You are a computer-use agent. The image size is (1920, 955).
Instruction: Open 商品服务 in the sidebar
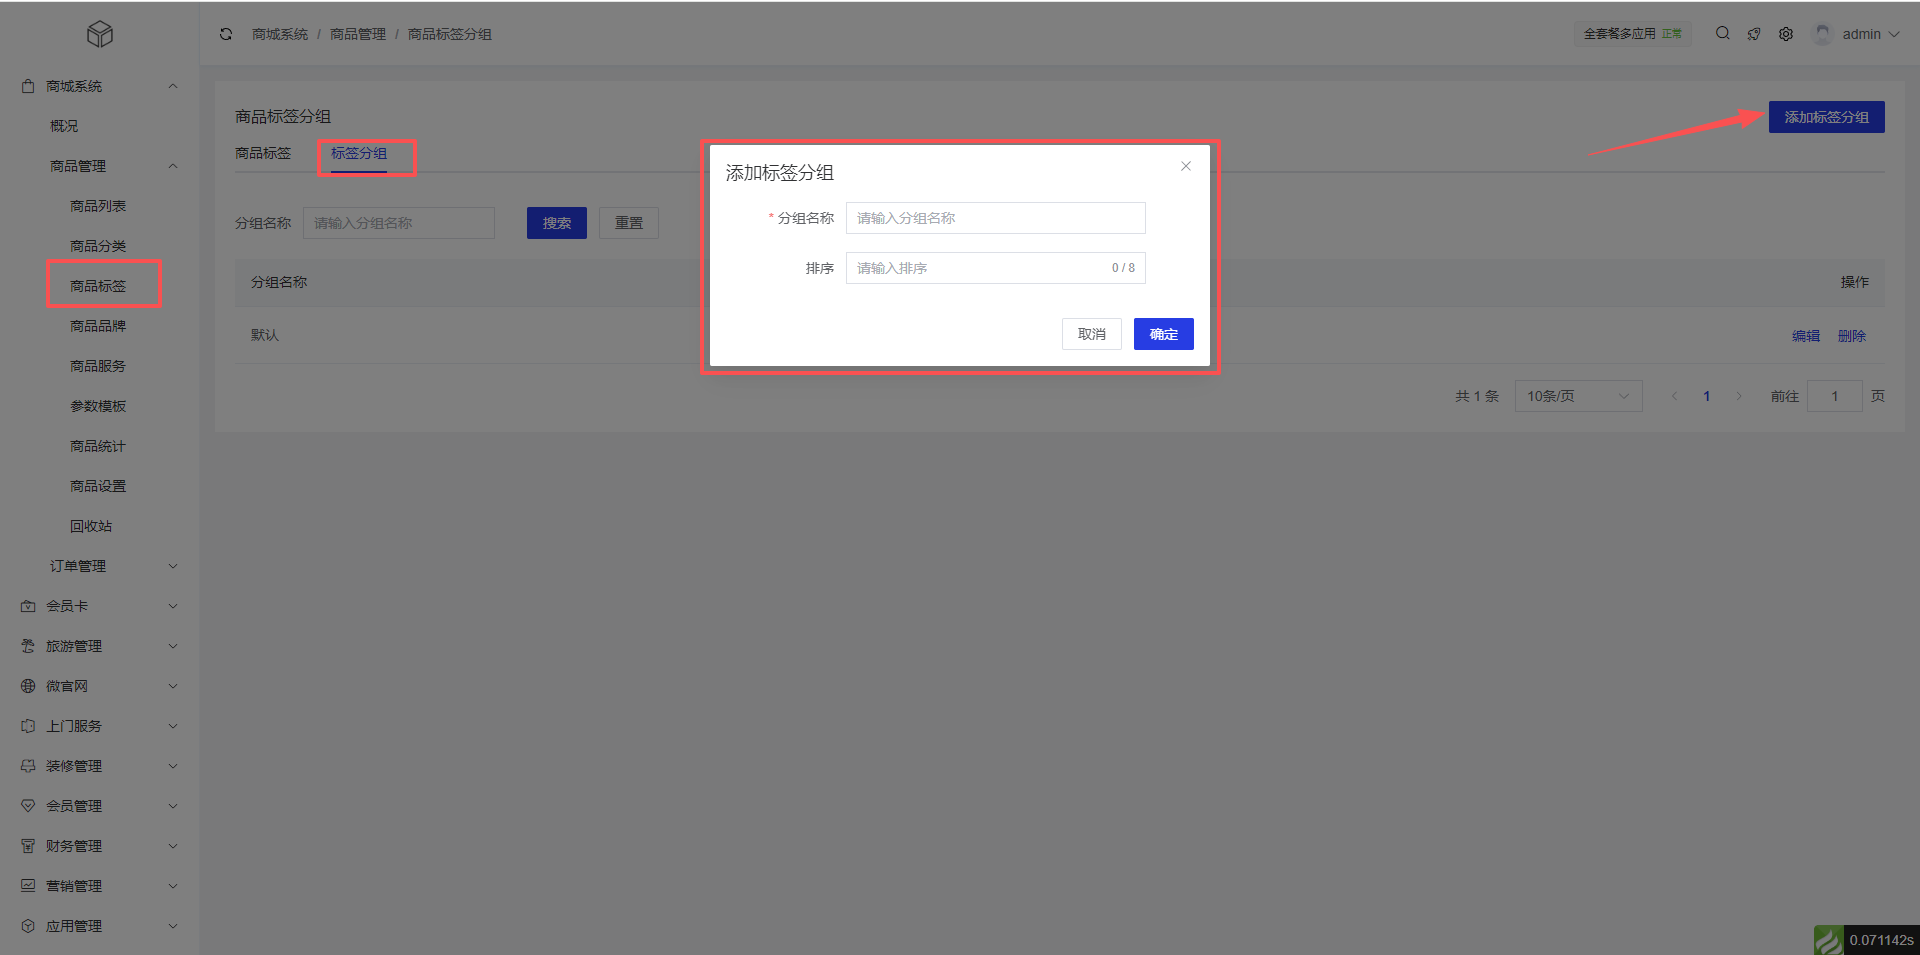point(98,366)
